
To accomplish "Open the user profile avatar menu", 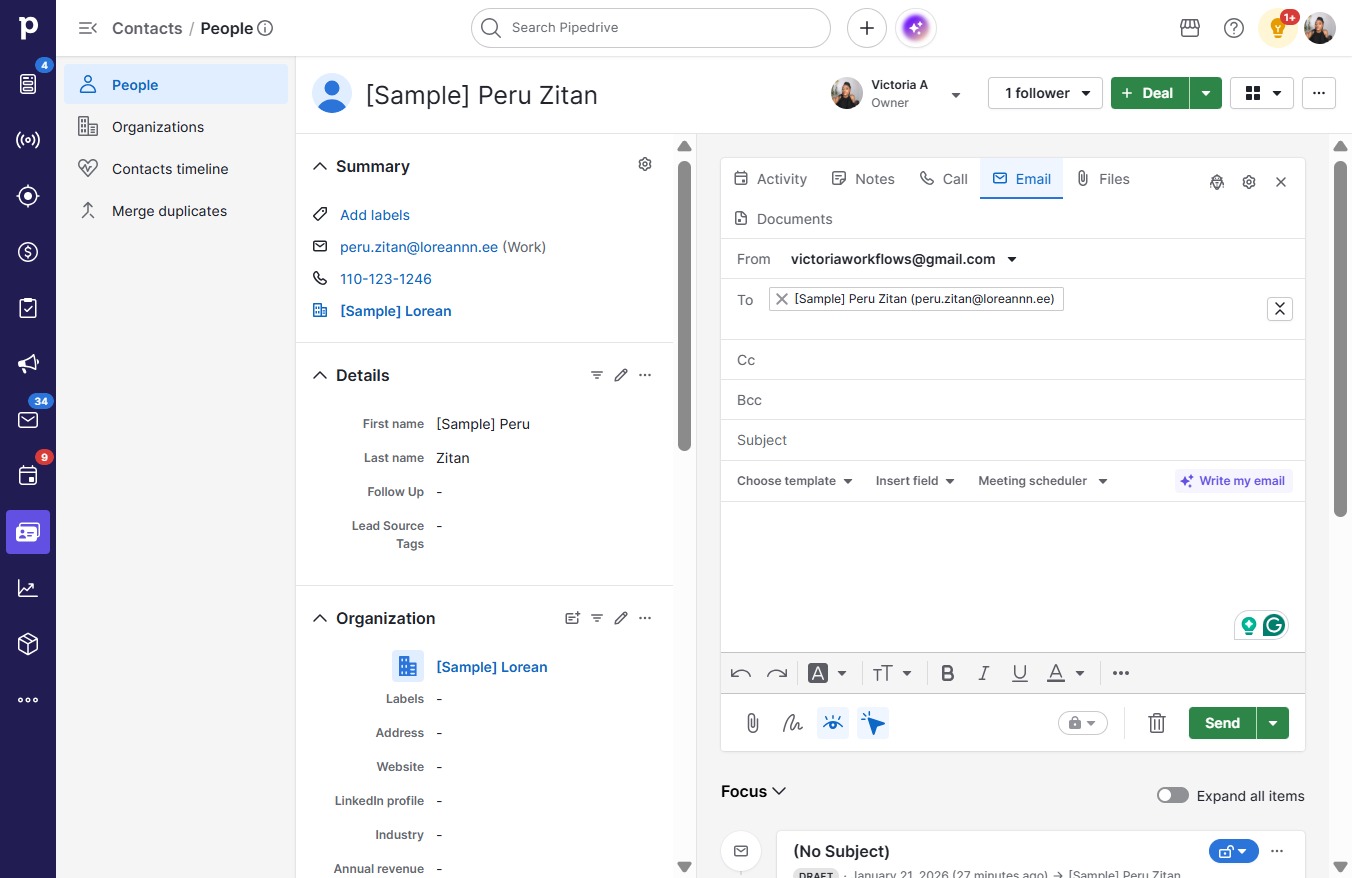I will click(1320, 28).
